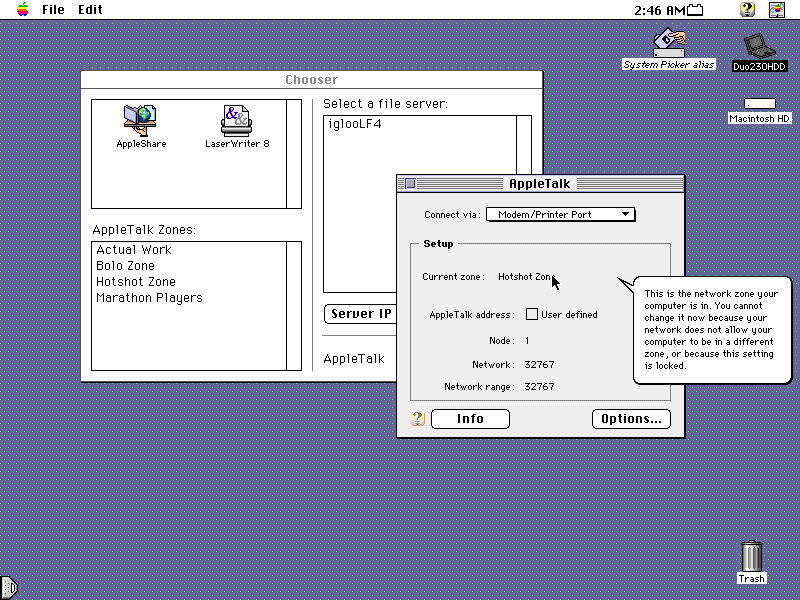Click the Options... button
This screenshot has height=600, width=800.
631,419
